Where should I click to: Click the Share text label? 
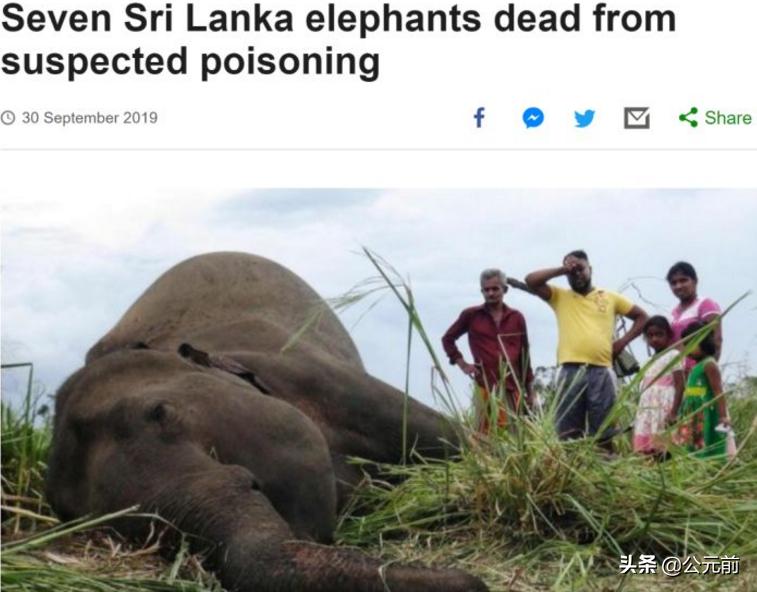728,118
